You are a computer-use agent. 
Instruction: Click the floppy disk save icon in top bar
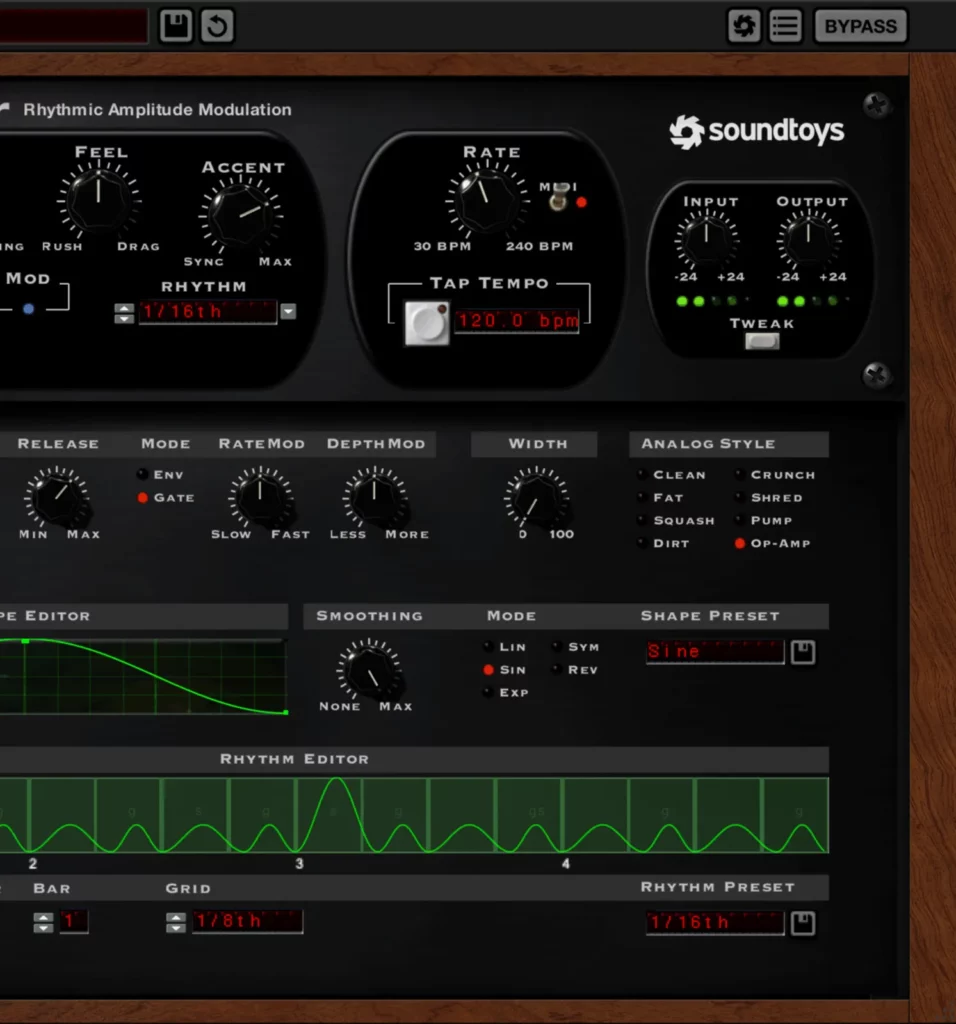point(176,26)
